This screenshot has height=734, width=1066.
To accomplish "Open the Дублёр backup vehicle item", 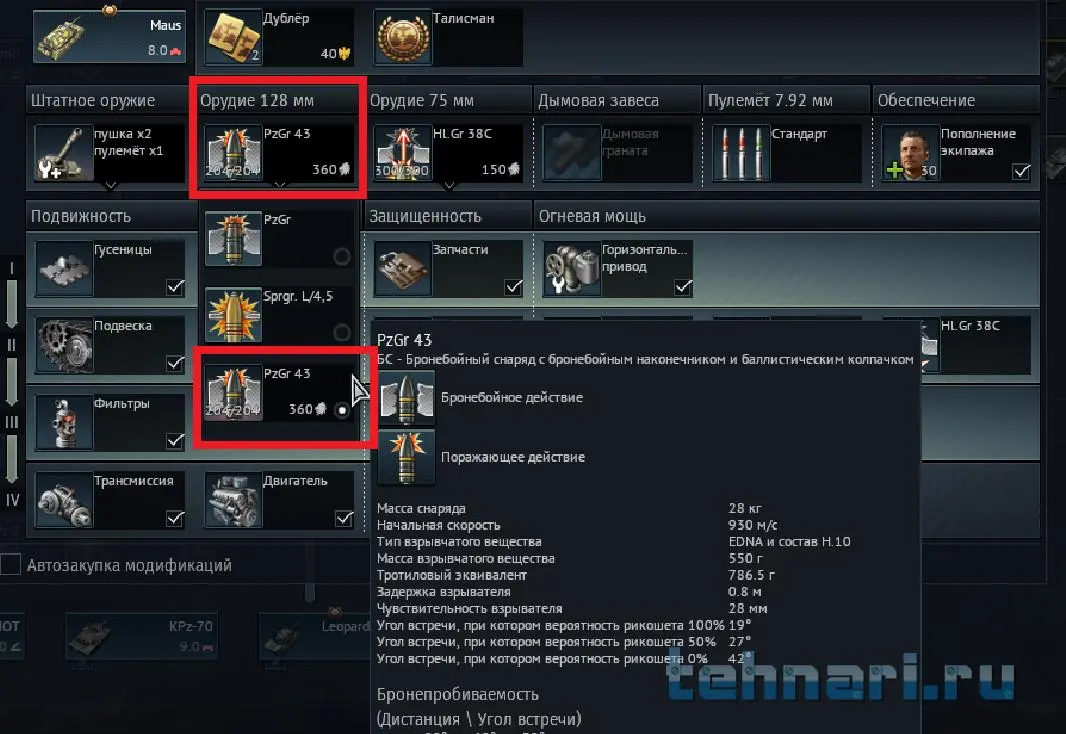I will (279, 37).
